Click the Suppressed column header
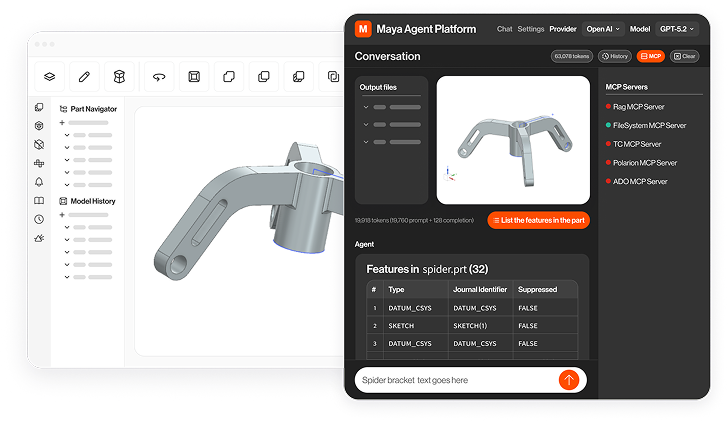Image resolution: width=728 pixels, height=422 pixels. [537, 290]
